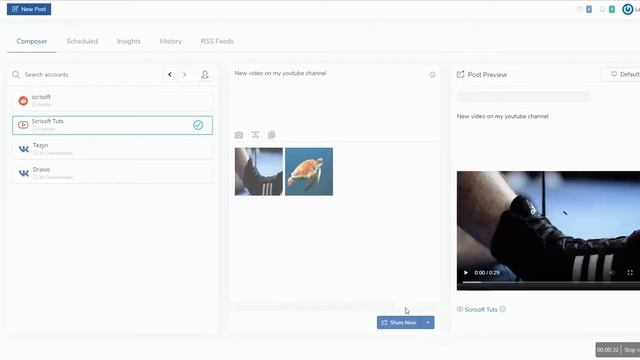Open the Scheduled tab

[82, 41]
